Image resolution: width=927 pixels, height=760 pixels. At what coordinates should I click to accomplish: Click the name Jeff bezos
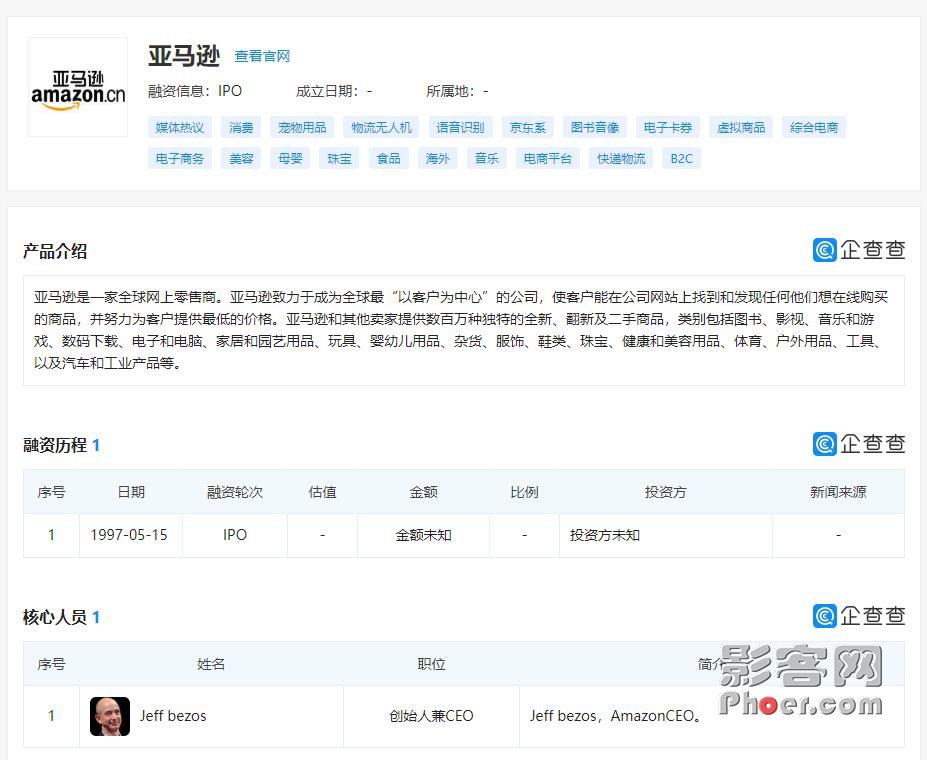(173, 716)
